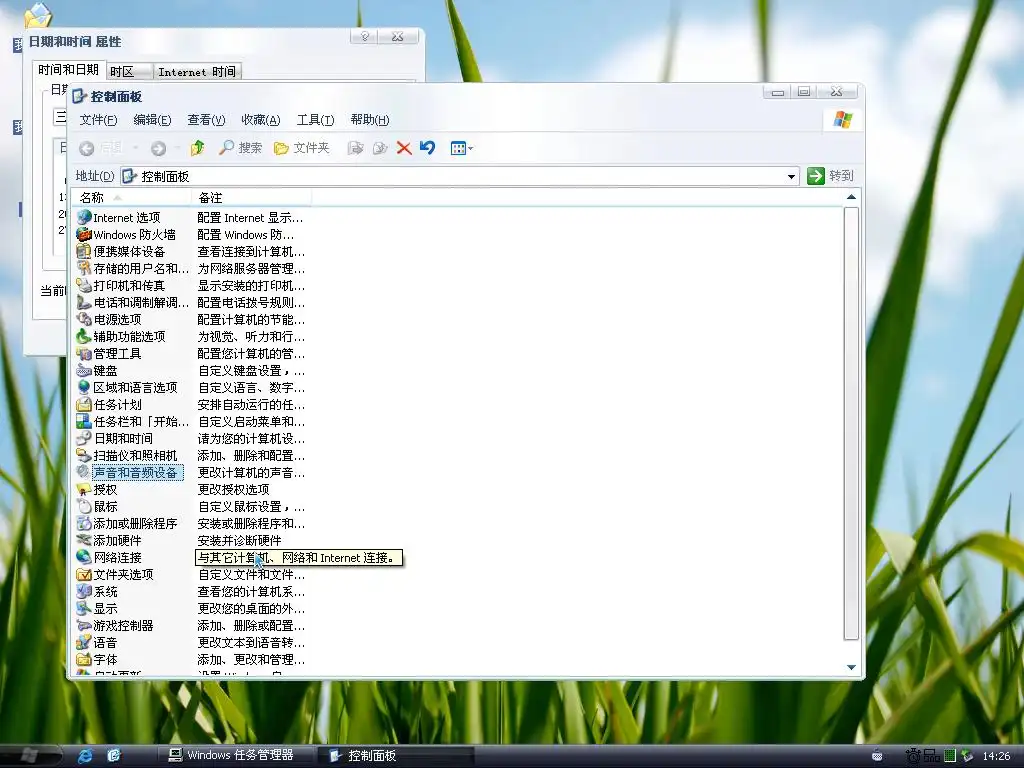The height and width of the screenshot is (768, 1024).
Task: Click the 控制面板 taskbar button
Action: click(x=396, y=755)
